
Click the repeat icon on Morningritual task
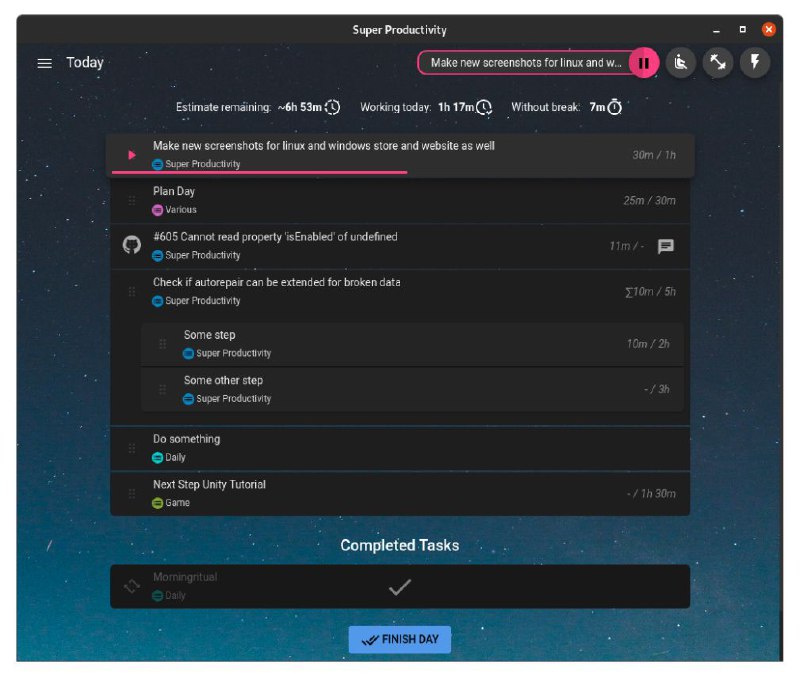131,586
